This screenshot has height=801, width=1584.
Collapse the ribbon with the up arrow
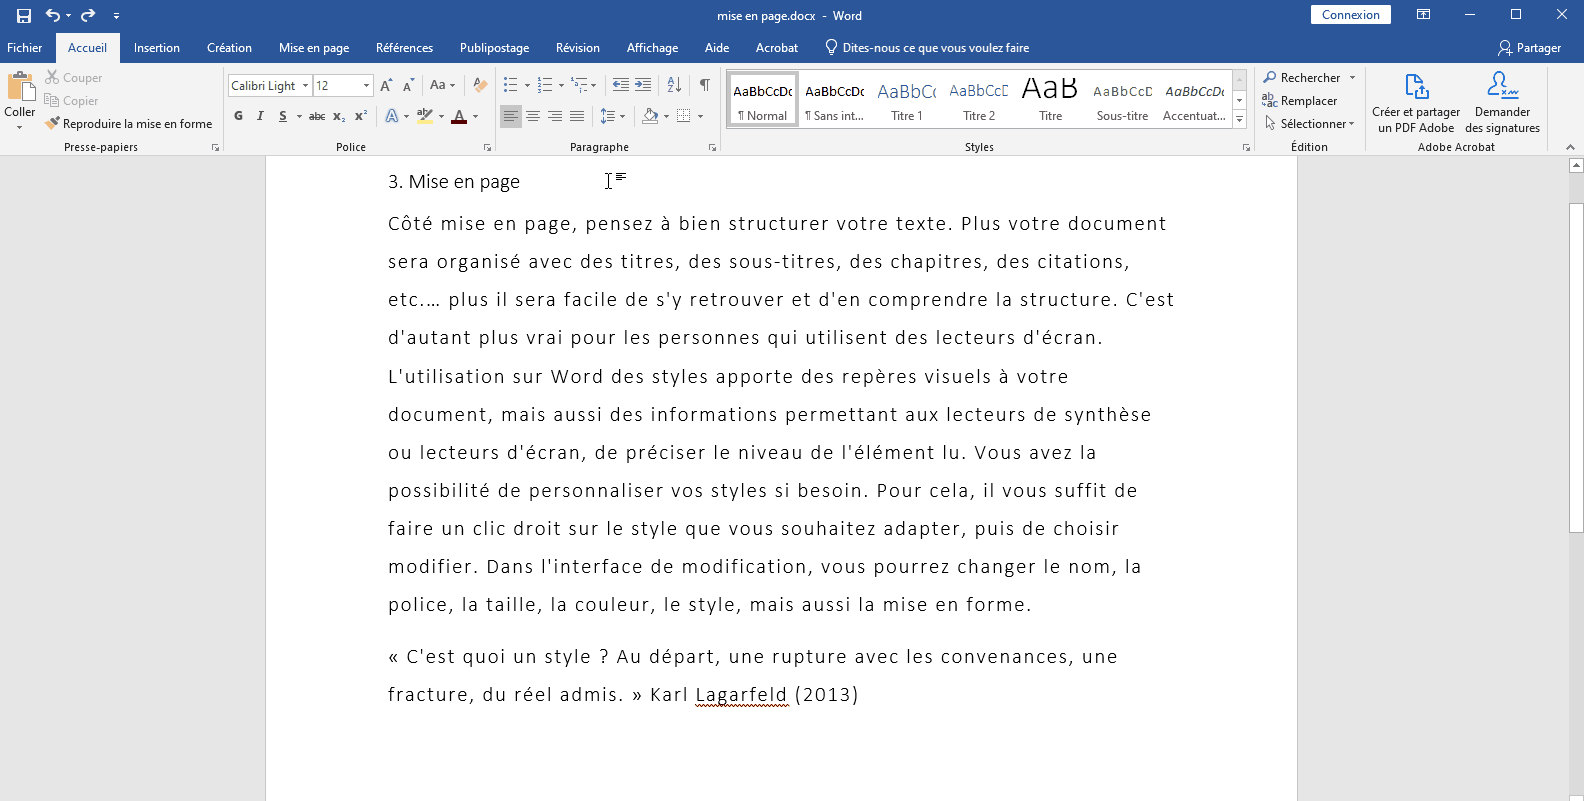(x=1569, y=147)
